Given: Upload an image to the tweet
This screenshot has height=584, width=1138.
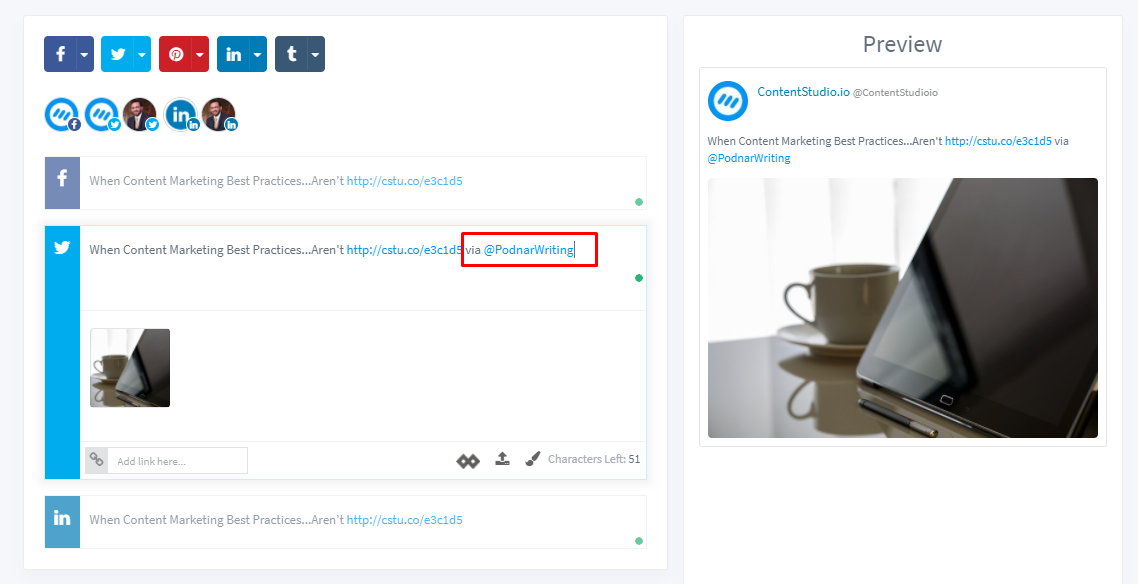Looking at the screenshot, I should click(502, 460).
